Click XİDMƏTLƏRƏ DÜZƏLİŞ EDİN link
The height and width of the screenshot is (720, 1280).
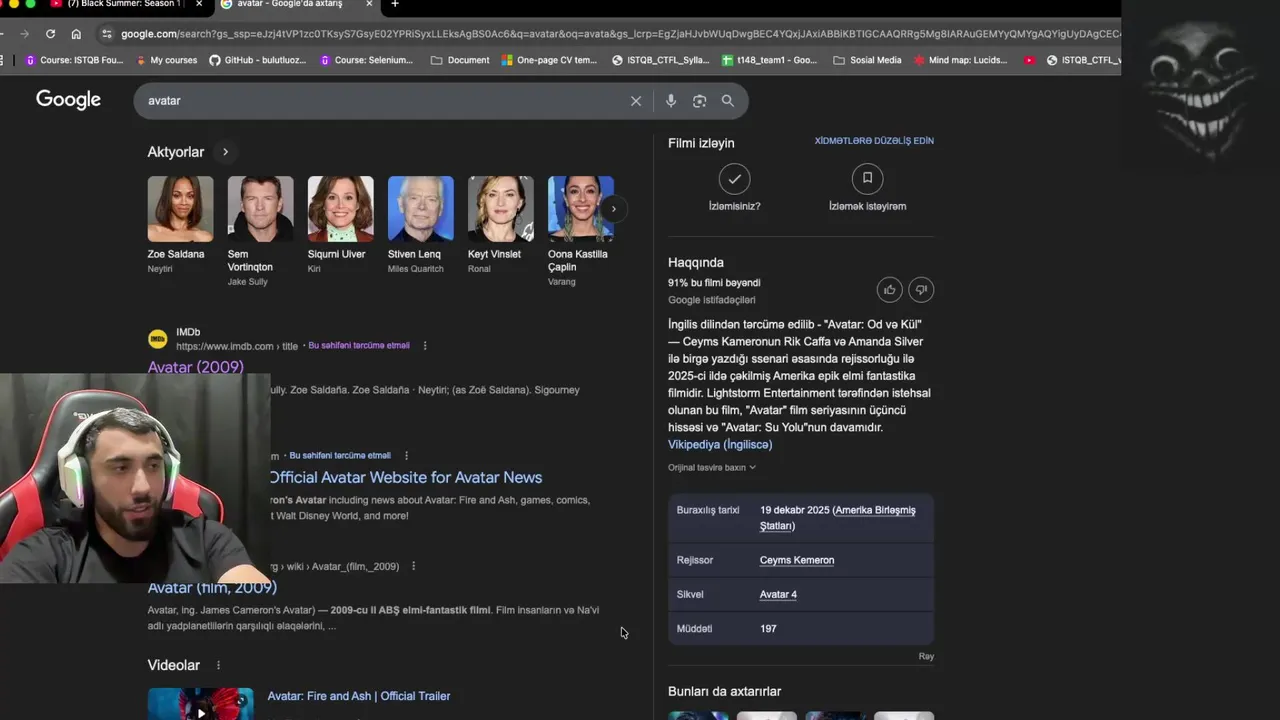tap(874, 141)
